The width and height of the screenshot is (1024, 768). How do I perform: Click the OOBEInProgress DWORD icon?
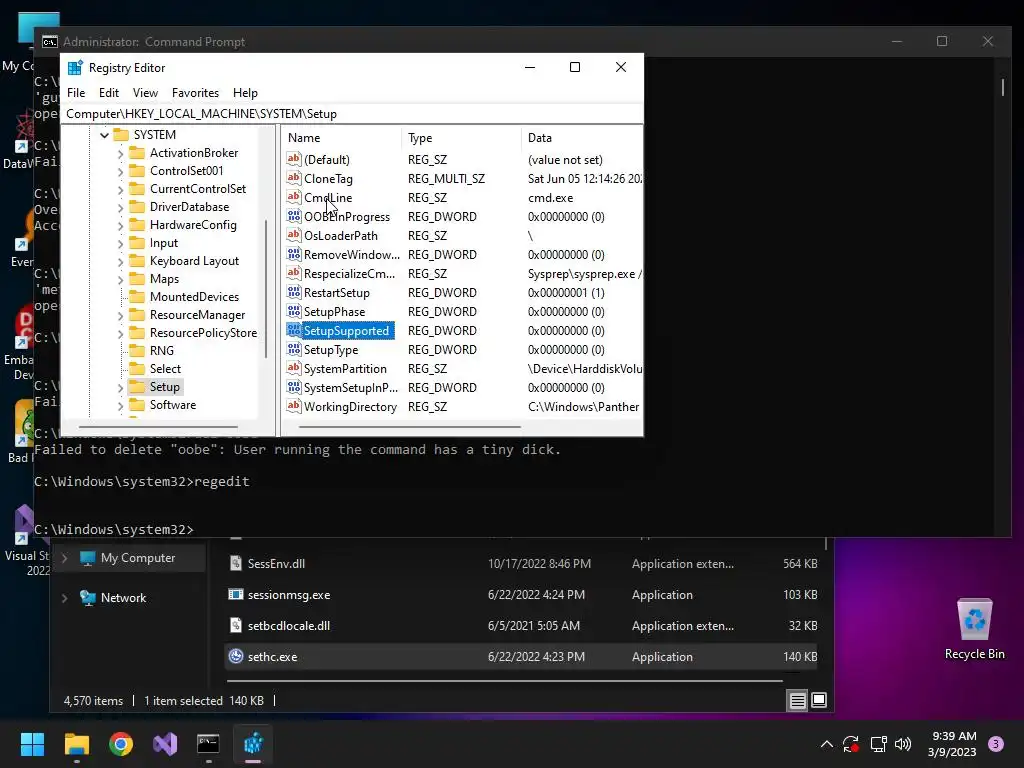(x=294, y=216)
